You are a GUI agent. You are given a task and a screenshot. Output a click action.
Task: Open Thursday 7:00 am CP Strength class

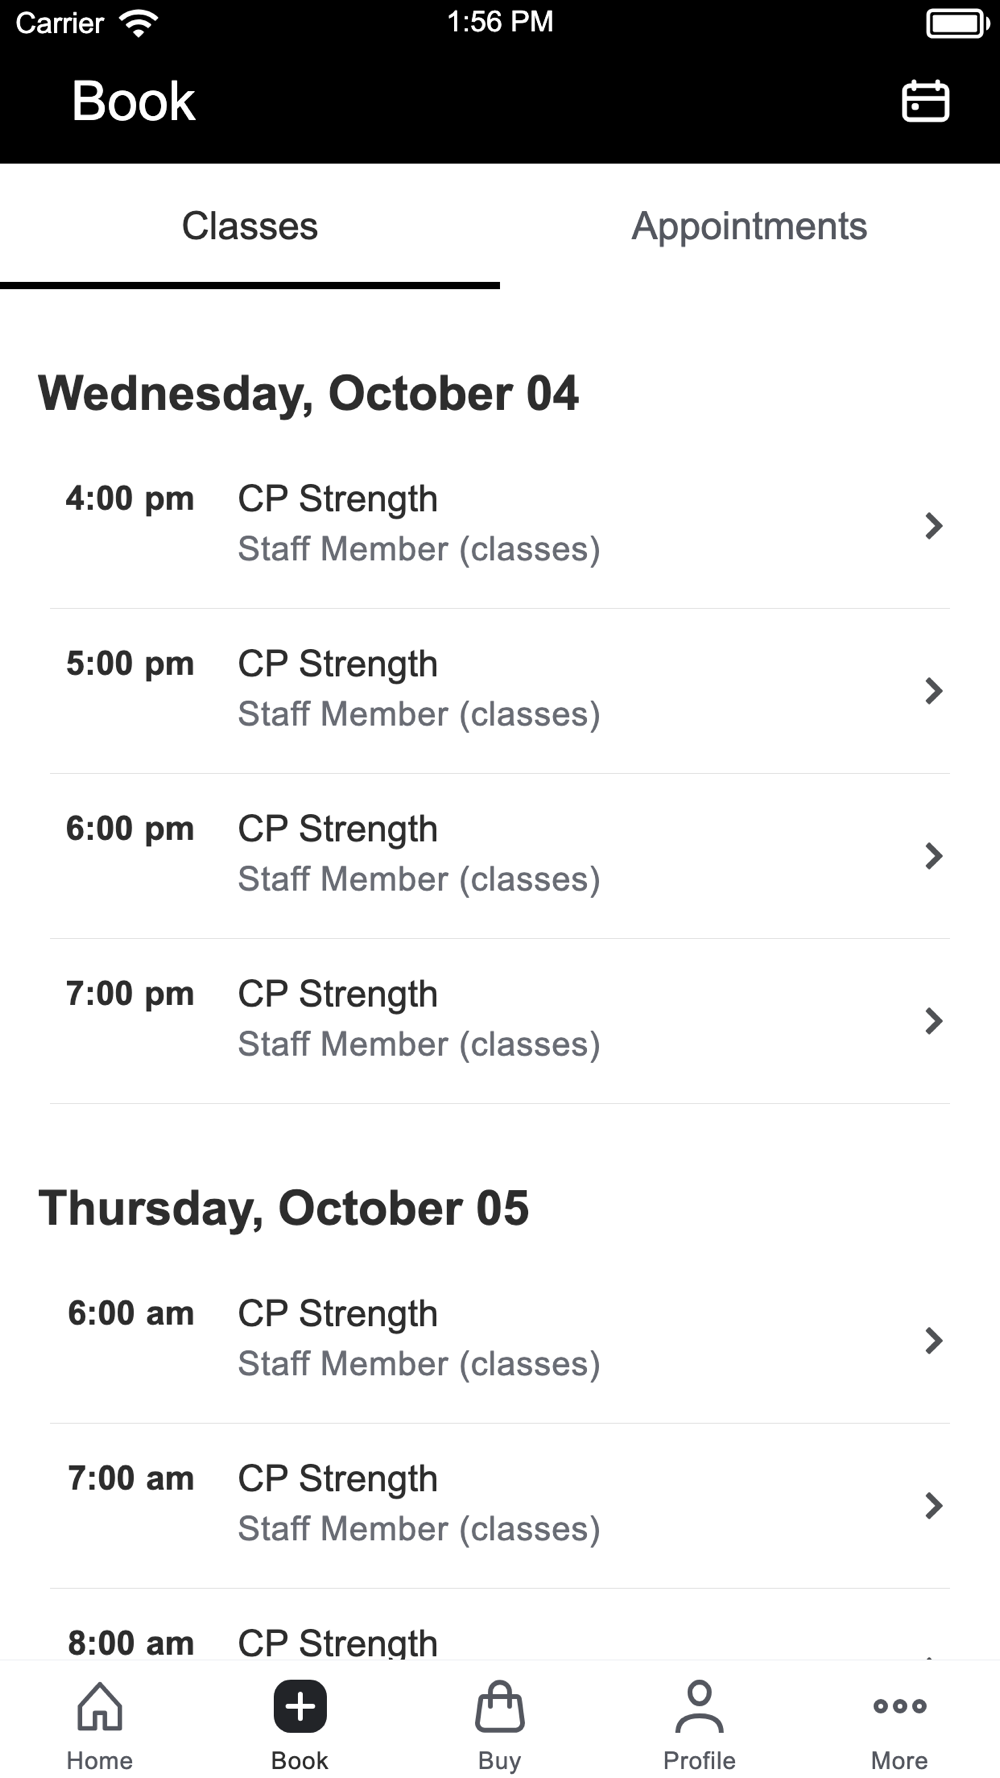(x=338, y=1480)
